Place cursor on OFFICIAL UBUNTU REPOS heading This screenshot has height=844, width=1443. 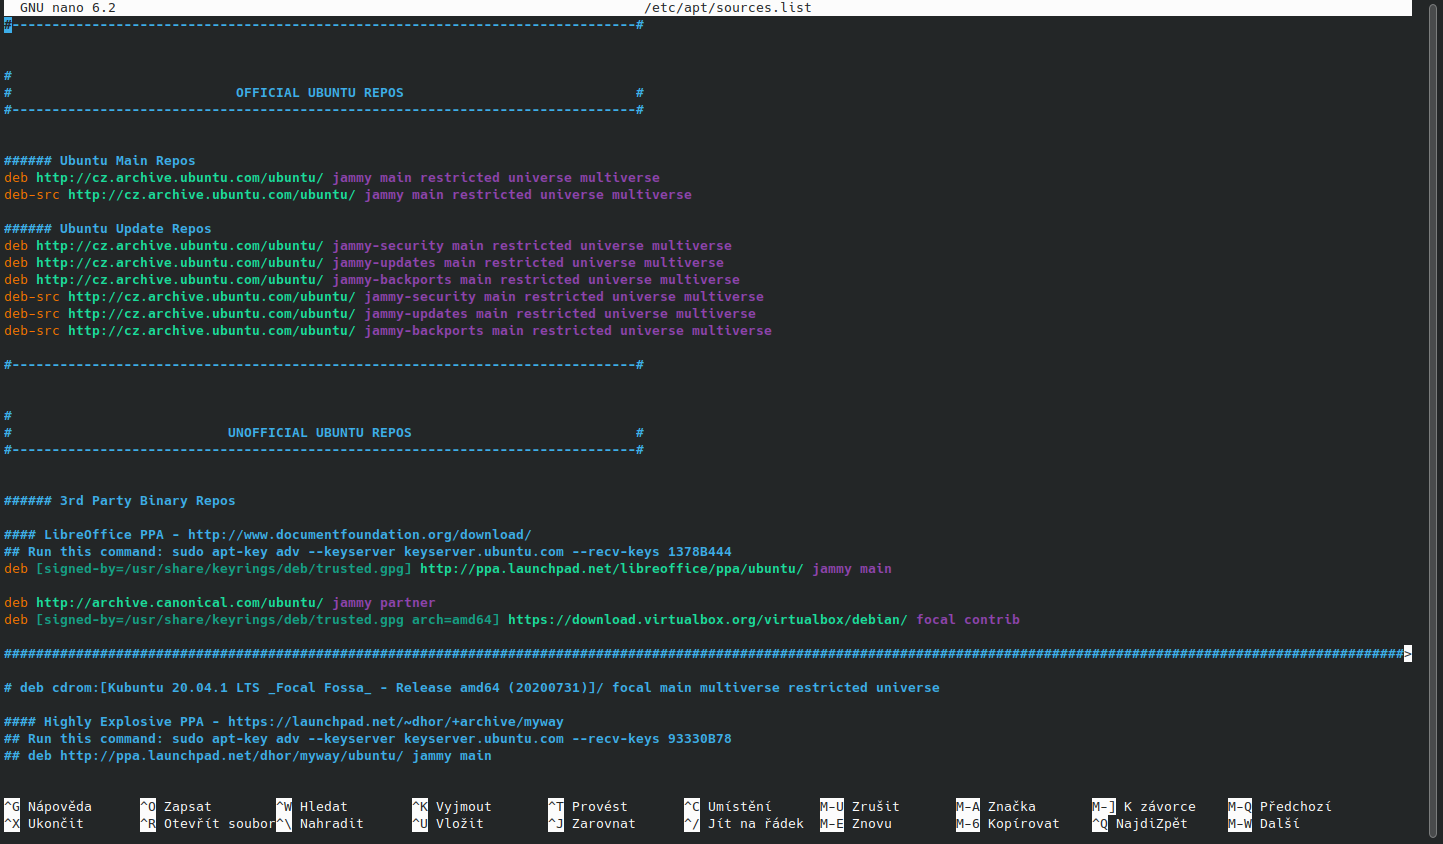[x=320, y=93]
